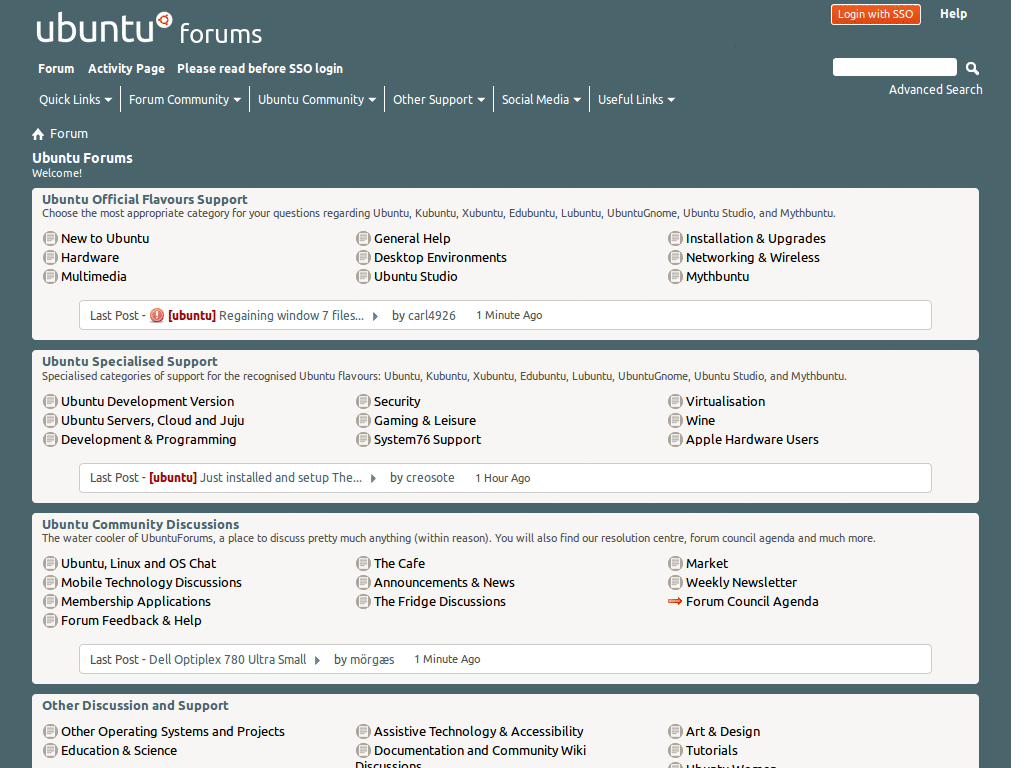Expand the Quick Links dropdown
The width and height of the screenshot is (1024, 768).
coord(75,99)
